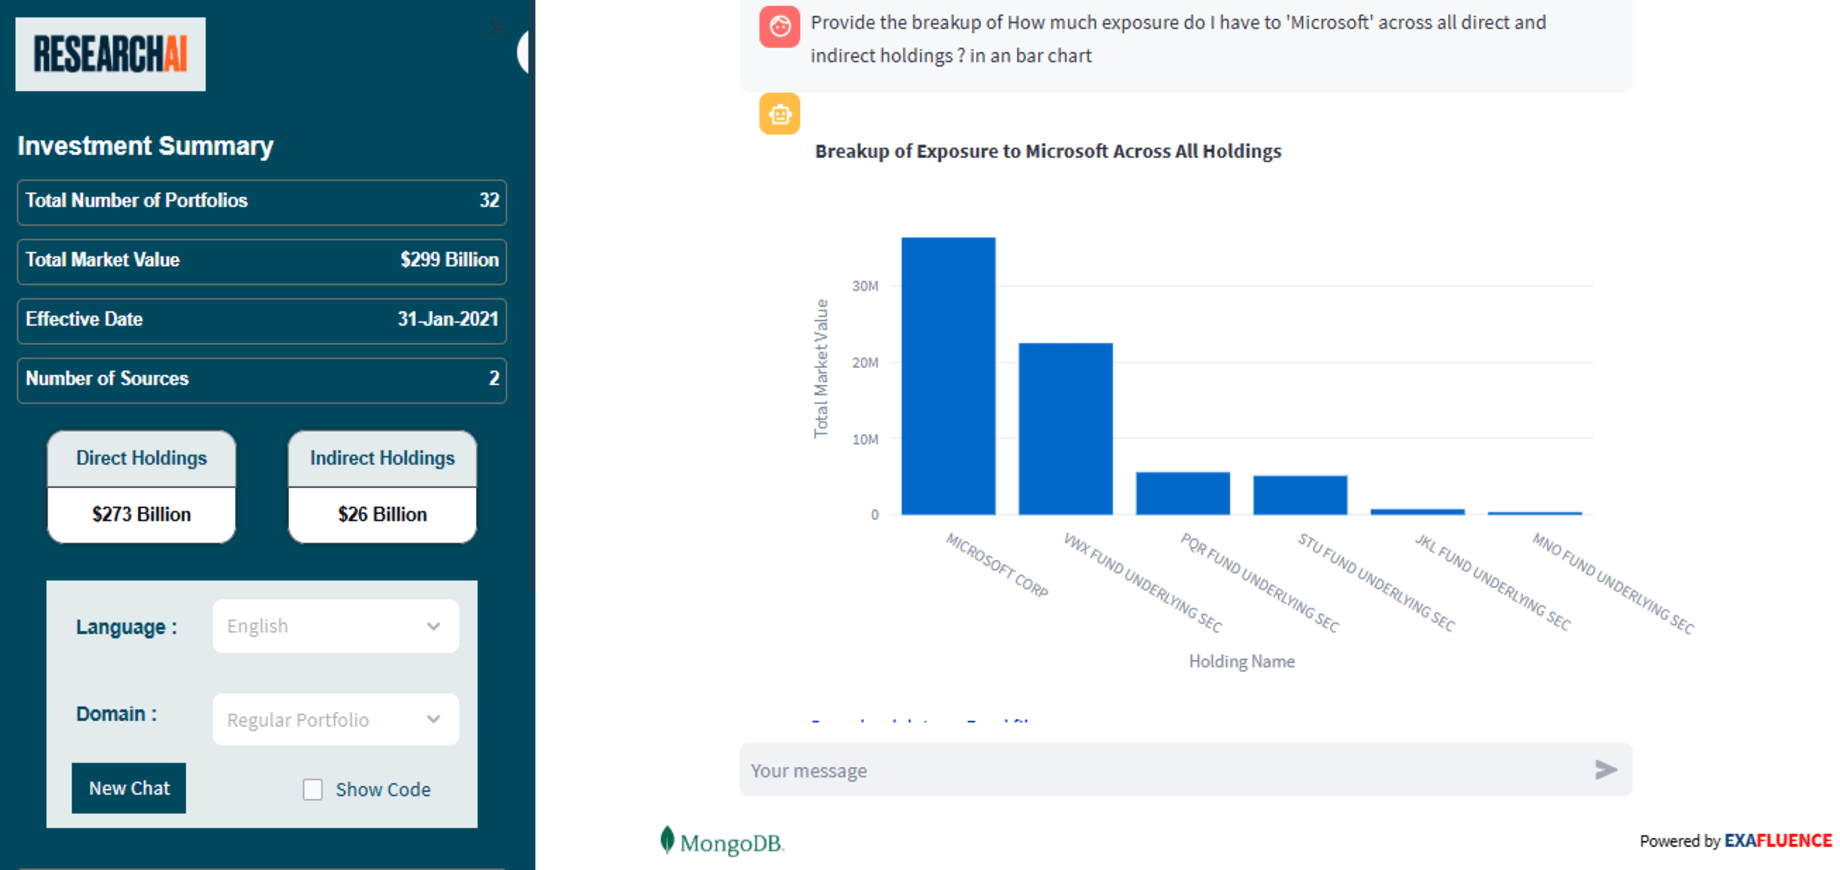Close the sidebar with the X icon
This screenshot has height=870, width=1840.
497,27
